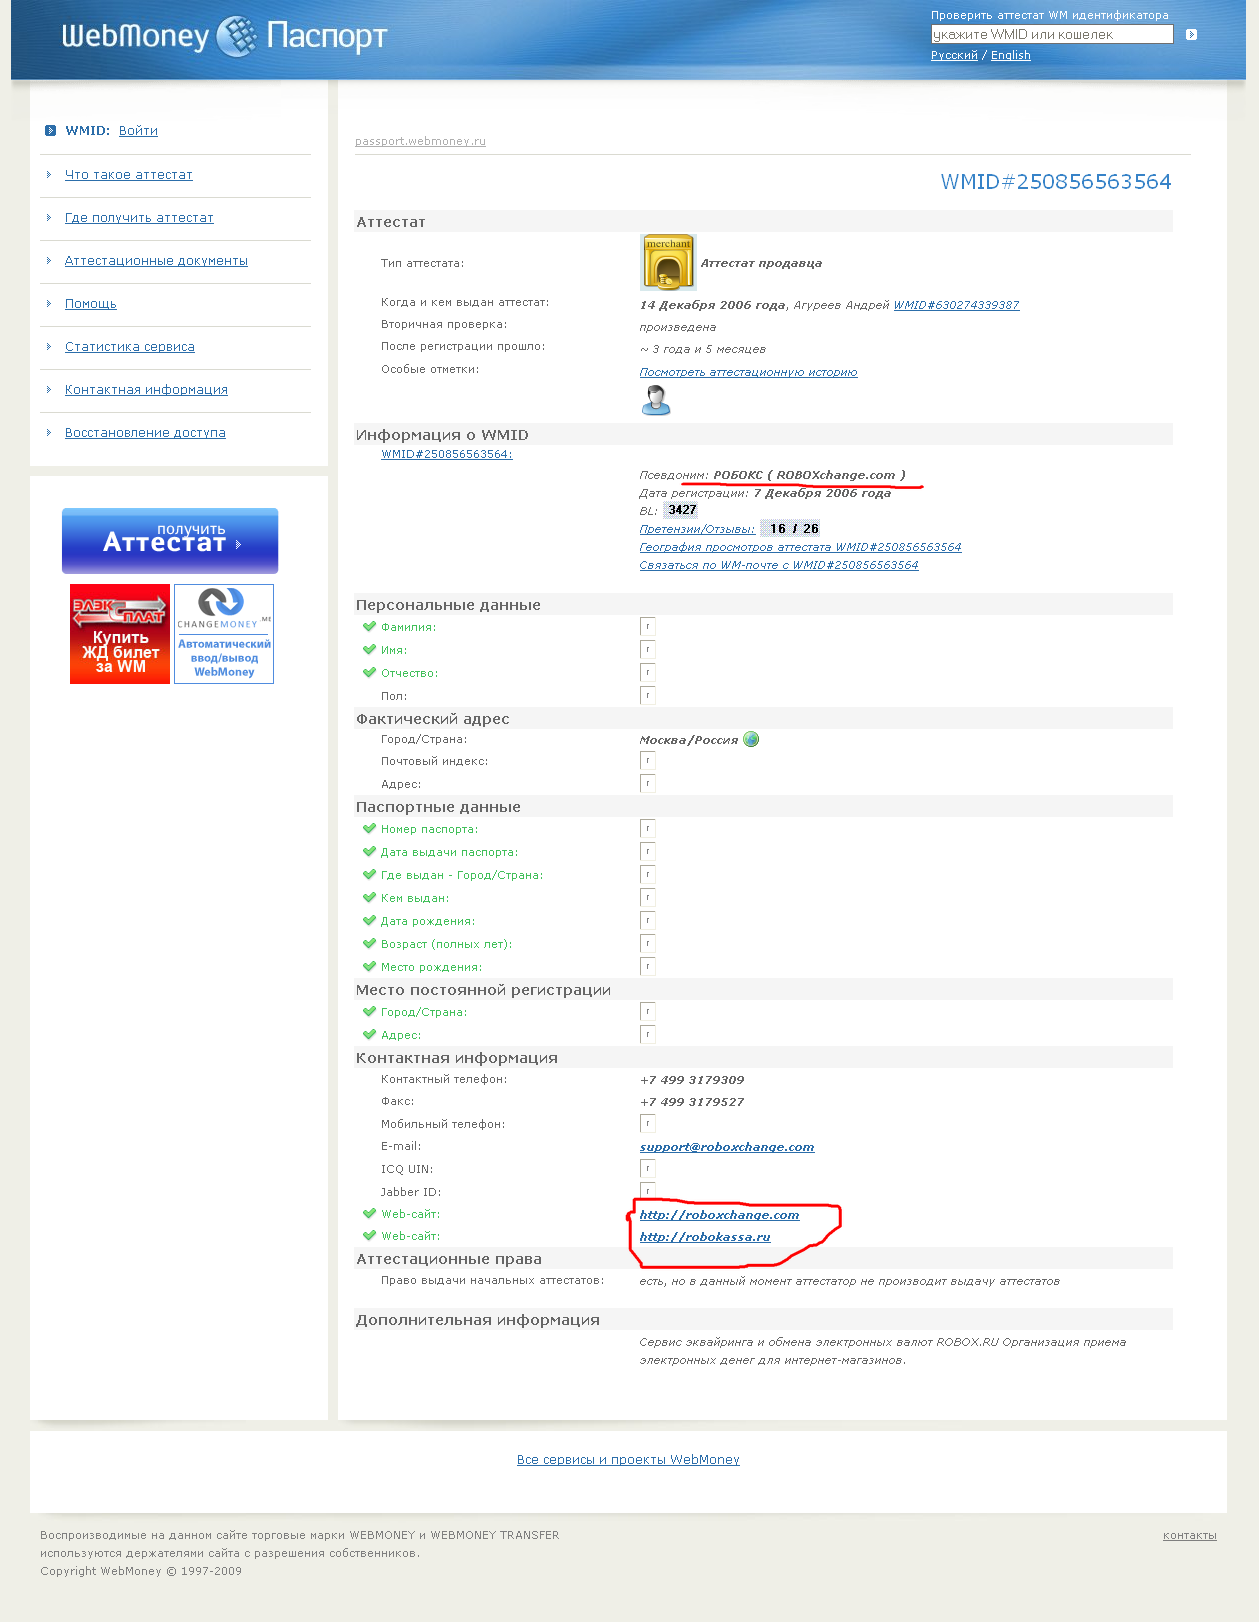Viewport: 1259px width, 1622px height.
Task: Open the Претензии/Отзывы link
Action: pos(697,529)
